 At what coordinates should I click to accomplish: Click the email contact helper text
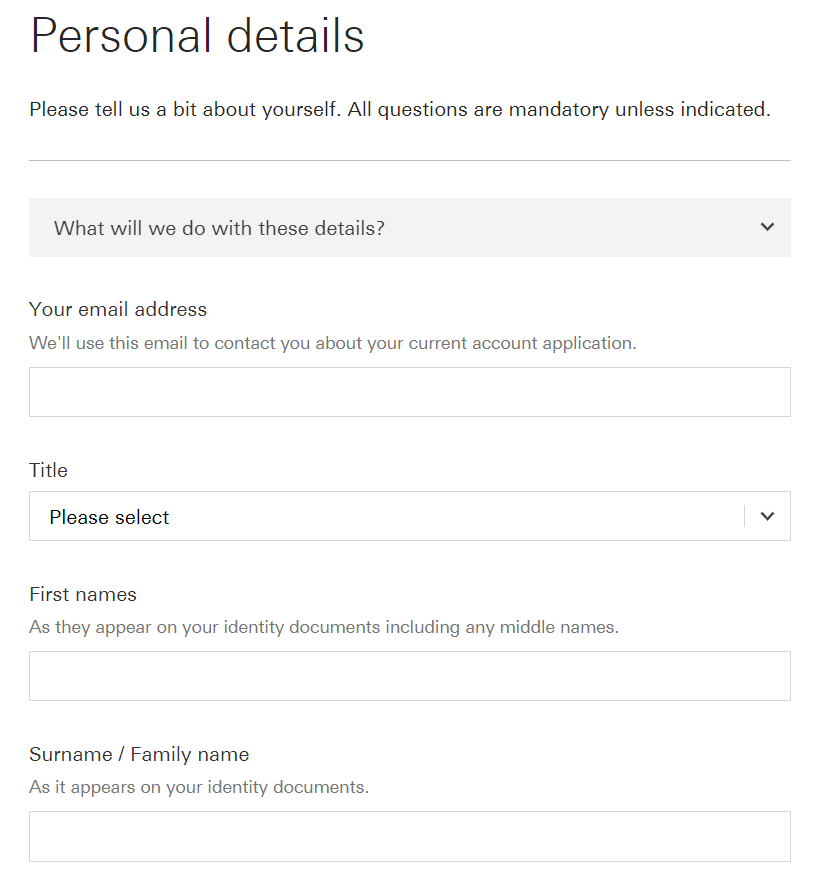[x=332, y=343]
